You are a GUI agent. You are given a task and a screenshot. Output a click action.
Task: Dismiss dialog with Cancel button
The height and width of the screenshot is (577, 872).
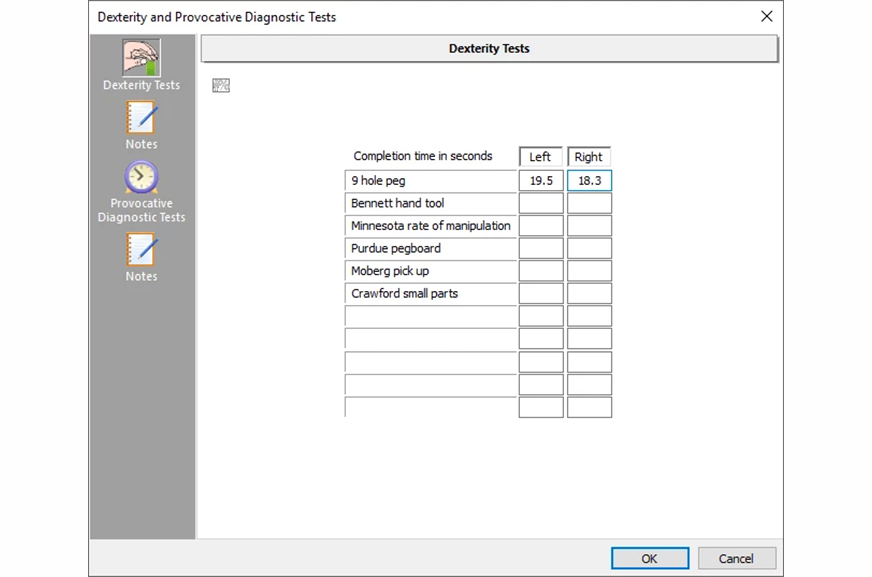click(736, 558)
